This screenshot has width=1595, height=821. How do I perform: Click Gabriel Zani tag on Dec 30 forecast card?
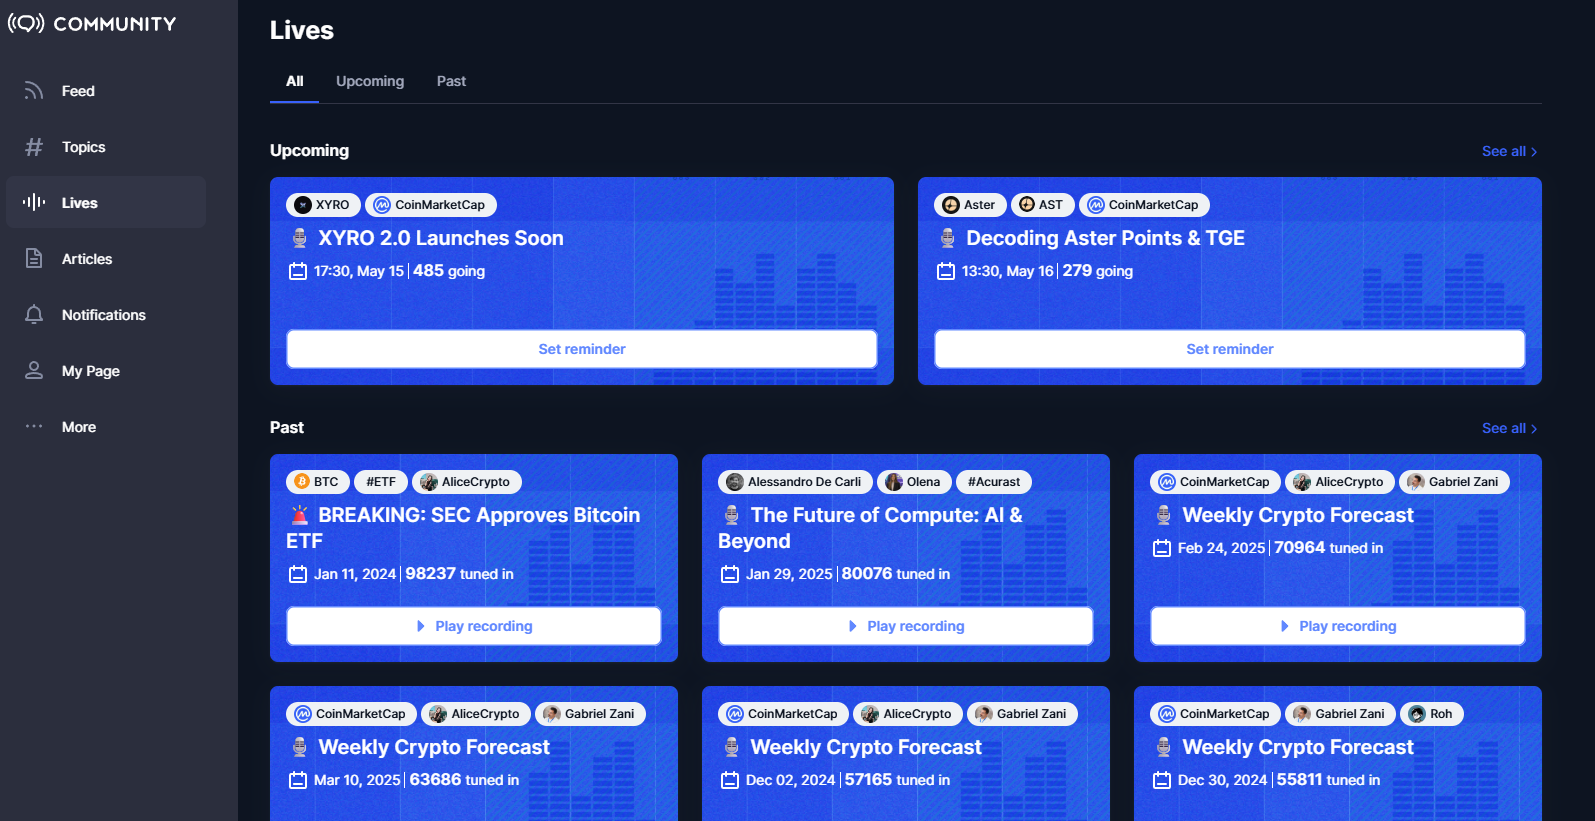click(x=1340, y=714)
